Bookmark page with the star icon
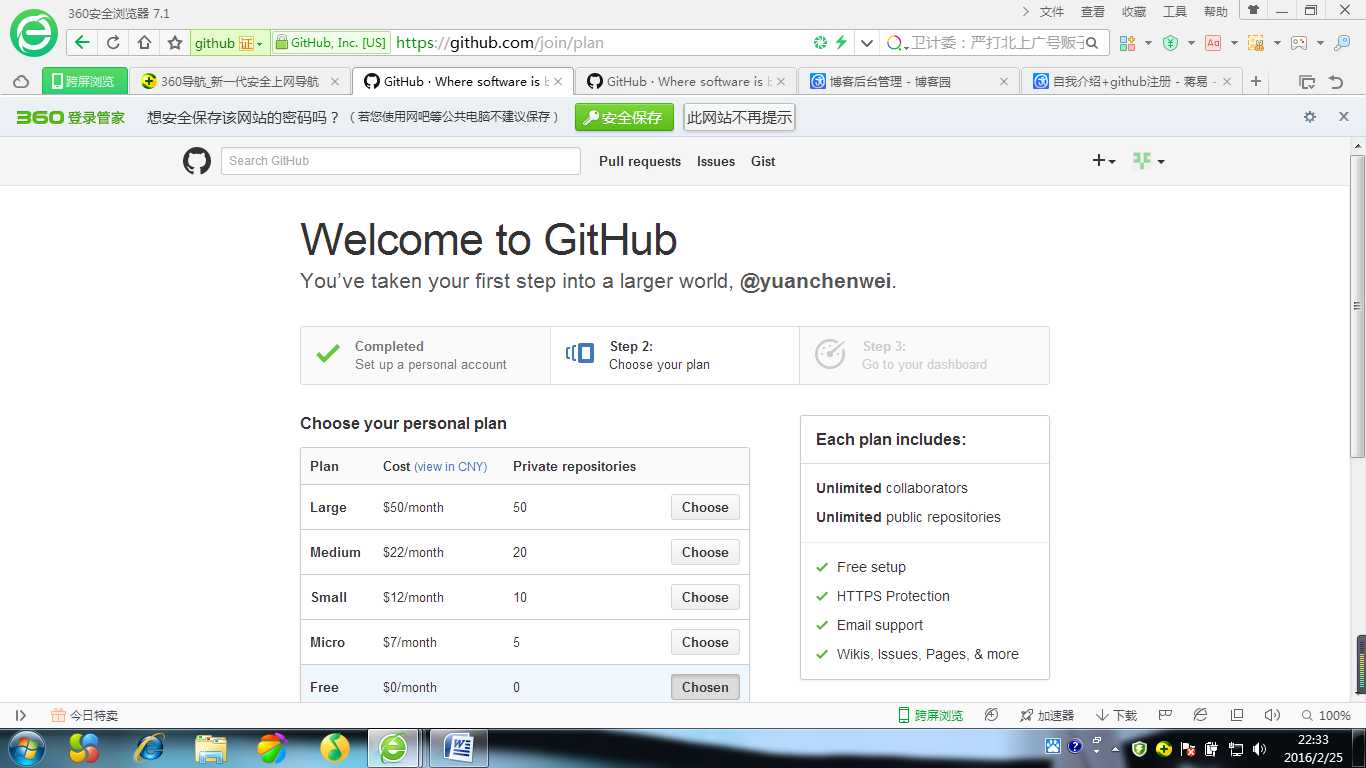This screenshot has width=1366, height=768. coord(175,43)
